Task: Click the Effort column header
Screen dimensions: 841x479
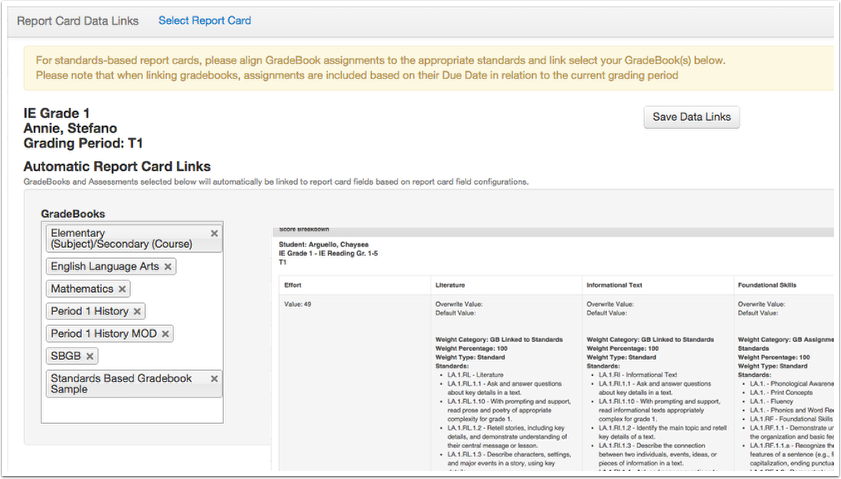Action: coord(292,285)
